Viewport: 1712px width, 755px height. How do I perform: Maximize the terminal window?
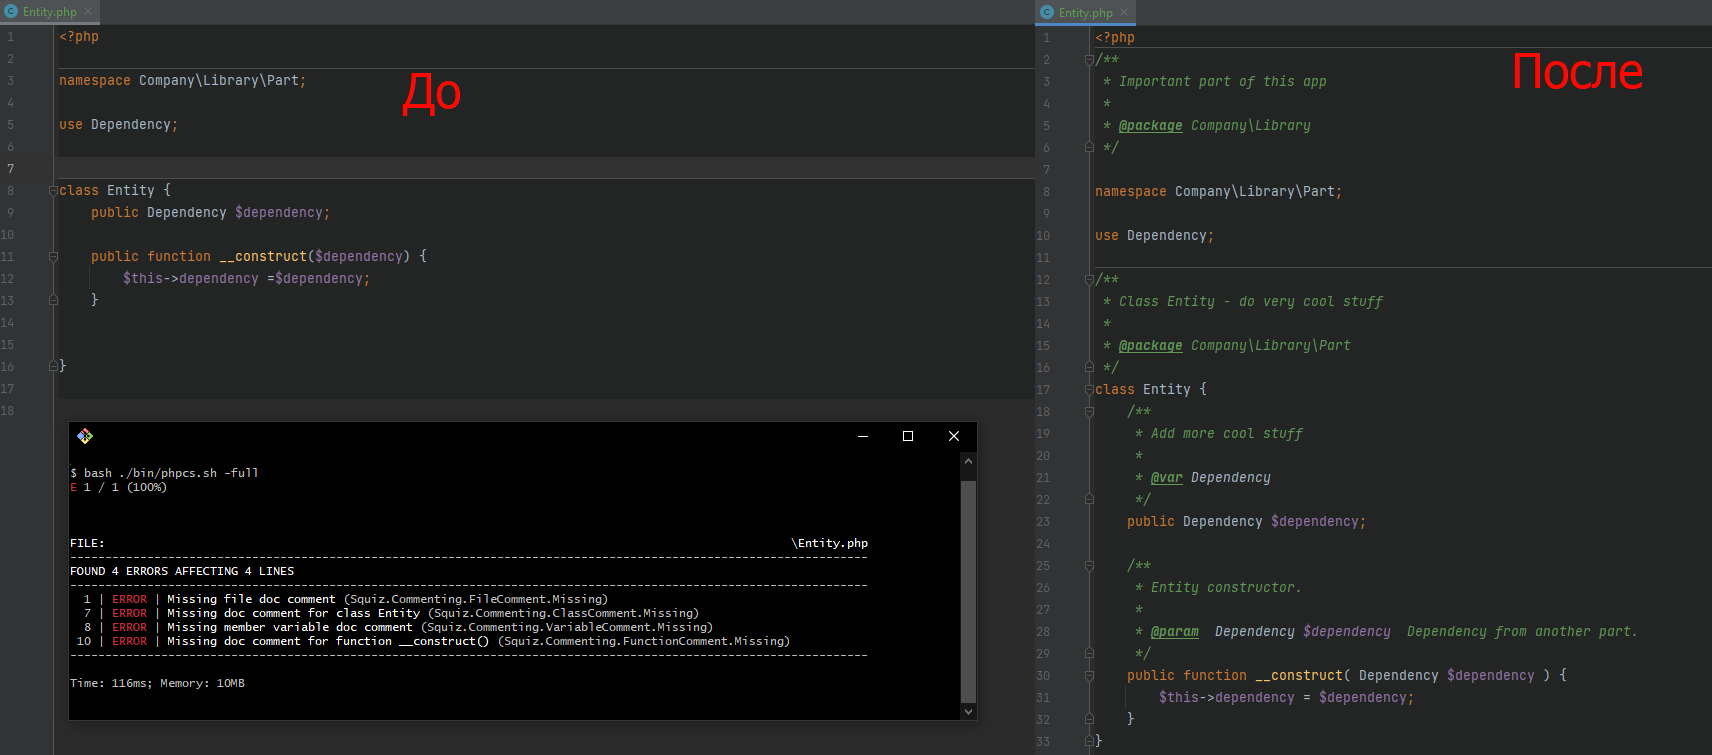coord(908,436)
